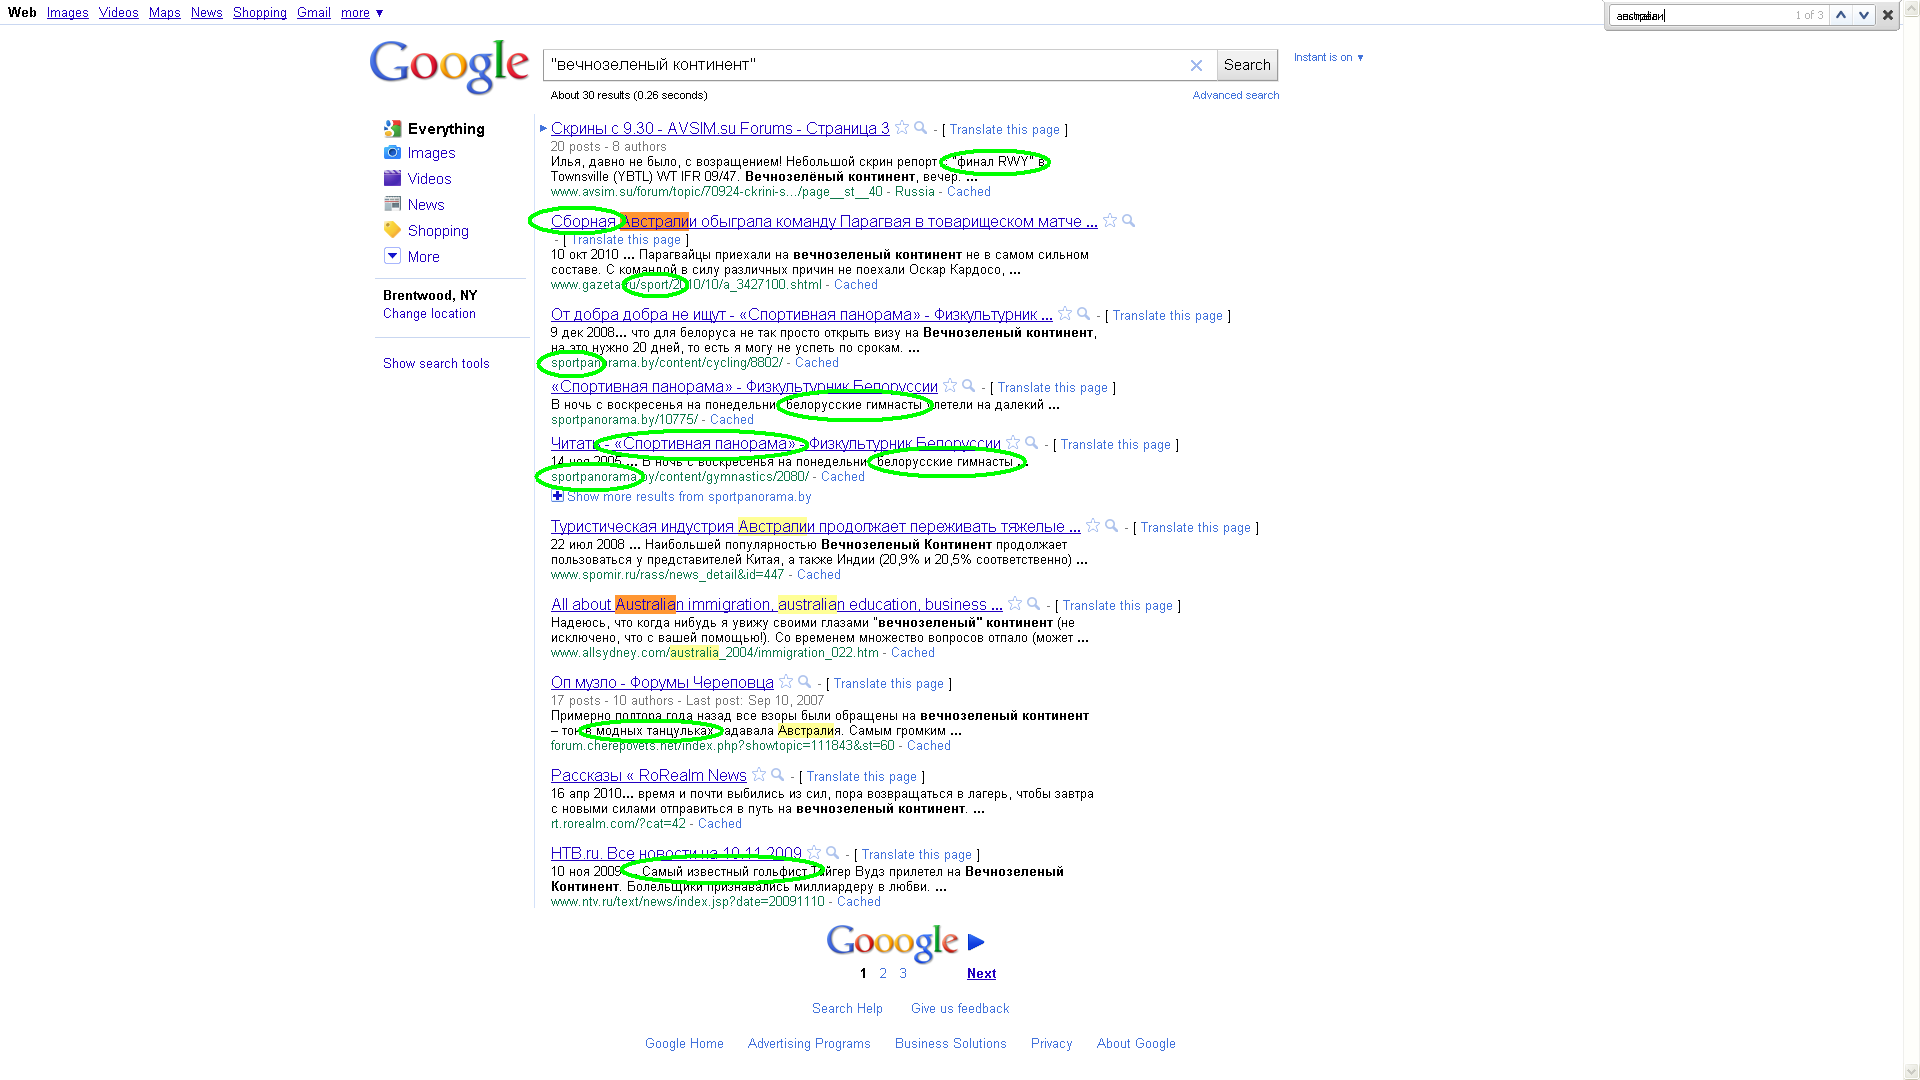Click the Videos icon in sidebar
Viewport: 1920px width, 1080px height.
[392, 178]
